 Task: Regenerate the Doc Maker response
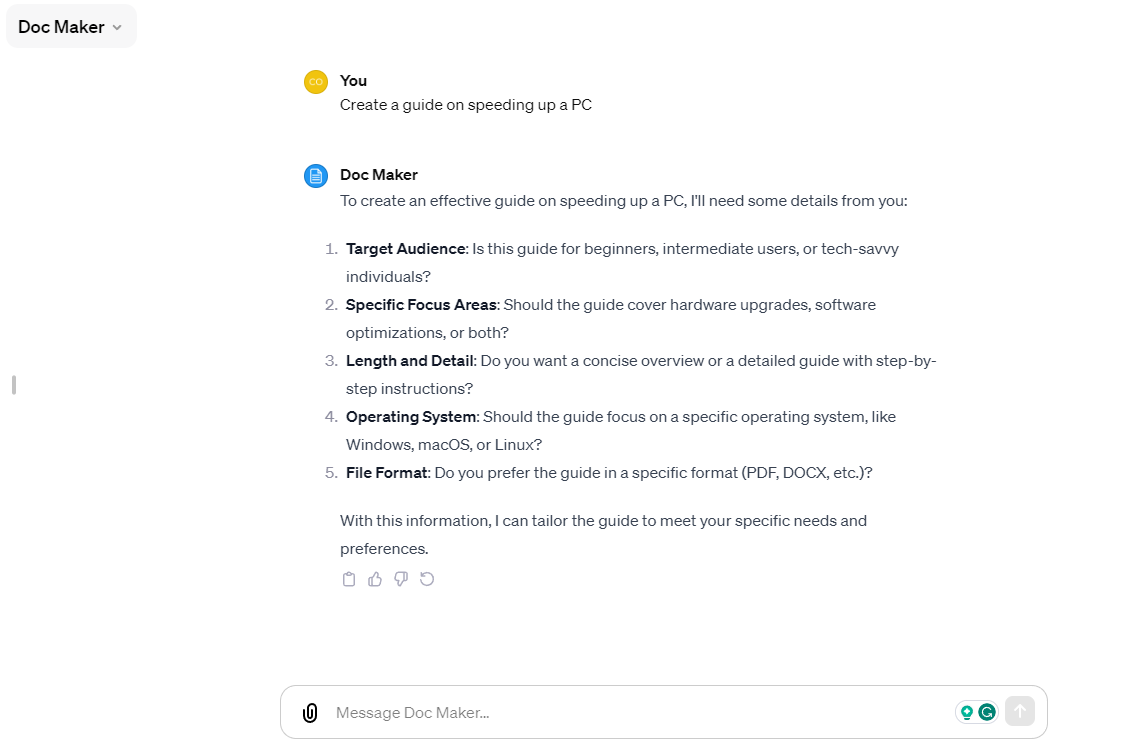point(427,579)
